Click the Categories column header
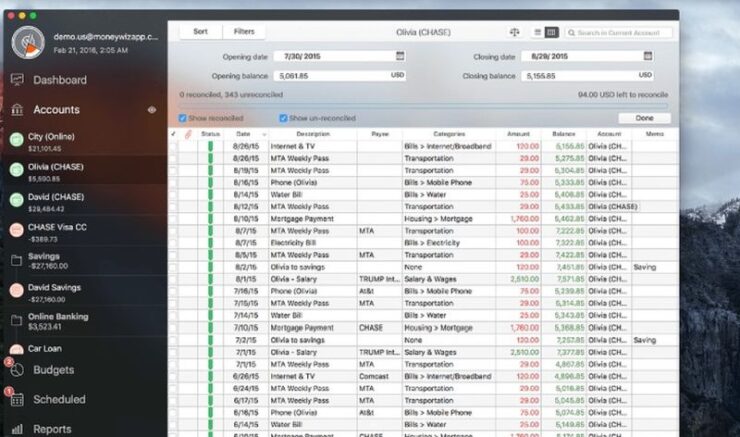The height and width of the screenshot is (437, 740). click(449, 134)
